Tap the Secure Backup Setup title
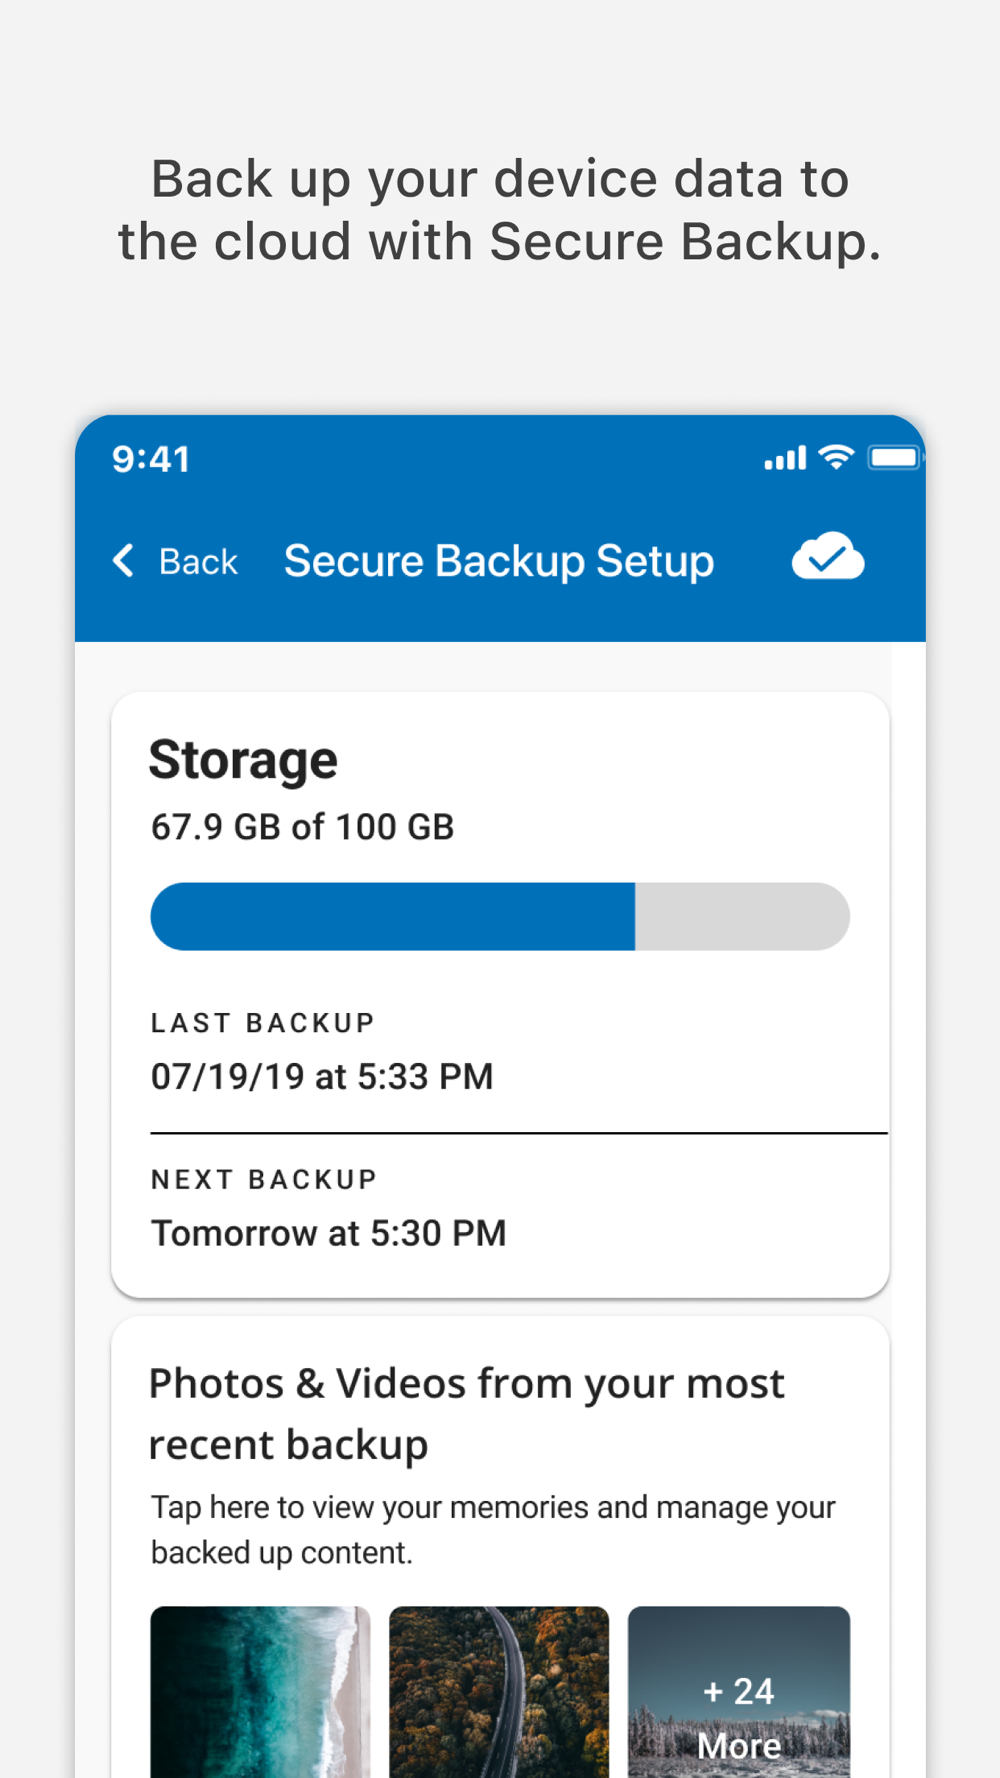The height and width of the screenshot is (1778, 1000). click(499, 561)
